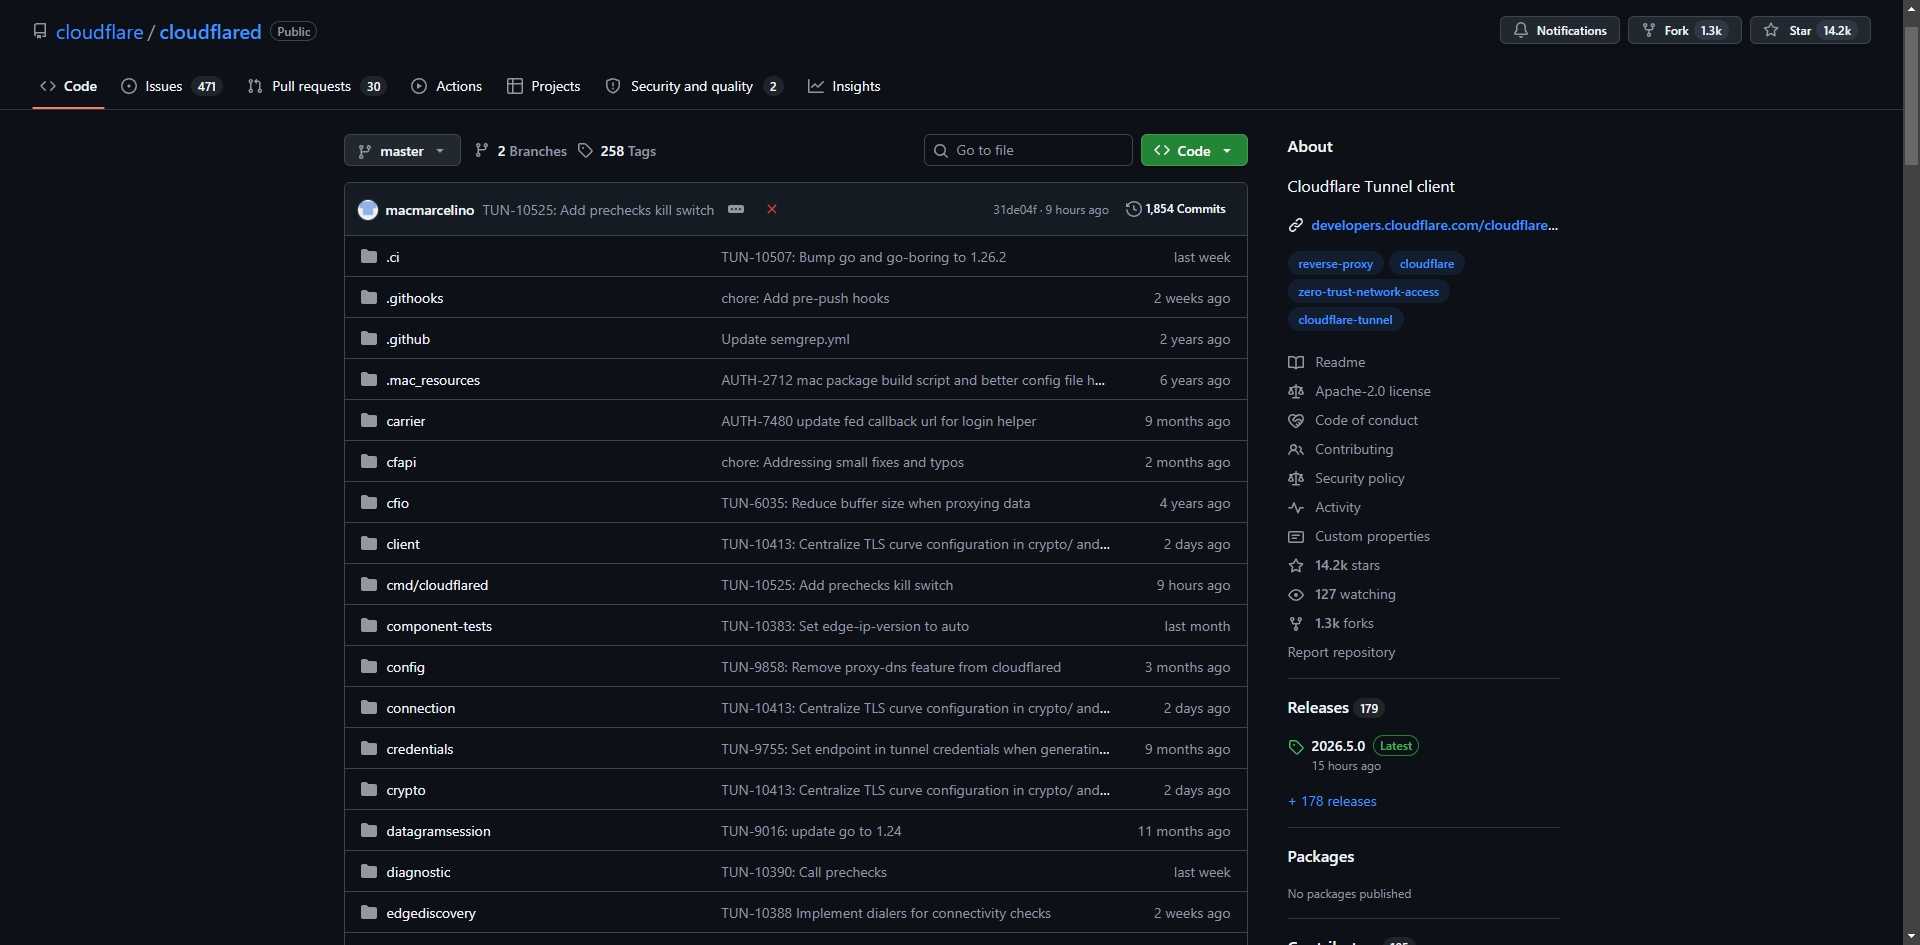This screenshot has width=1920, height=945.
Task: Click the people icon beside Contributing
Action: pyautogui.click(x=1296, y=449)
